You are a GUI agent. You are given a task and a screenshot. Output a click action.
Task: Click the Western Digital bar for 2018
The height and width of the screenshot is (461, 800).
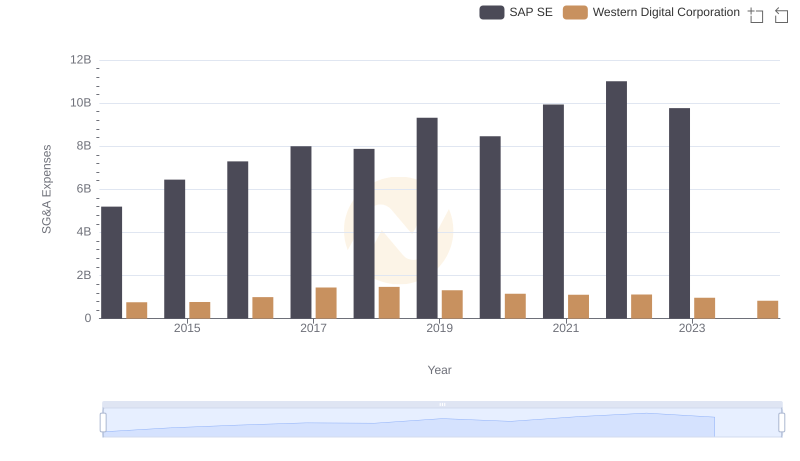[x=389, y=303]
